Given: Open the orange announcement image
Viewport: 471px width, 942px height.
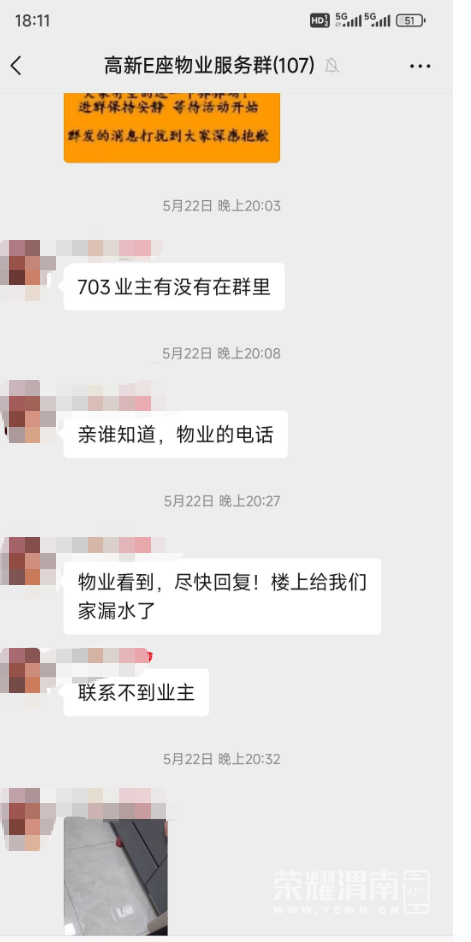Looking at the screenshot, I should [x=172, y=127].
